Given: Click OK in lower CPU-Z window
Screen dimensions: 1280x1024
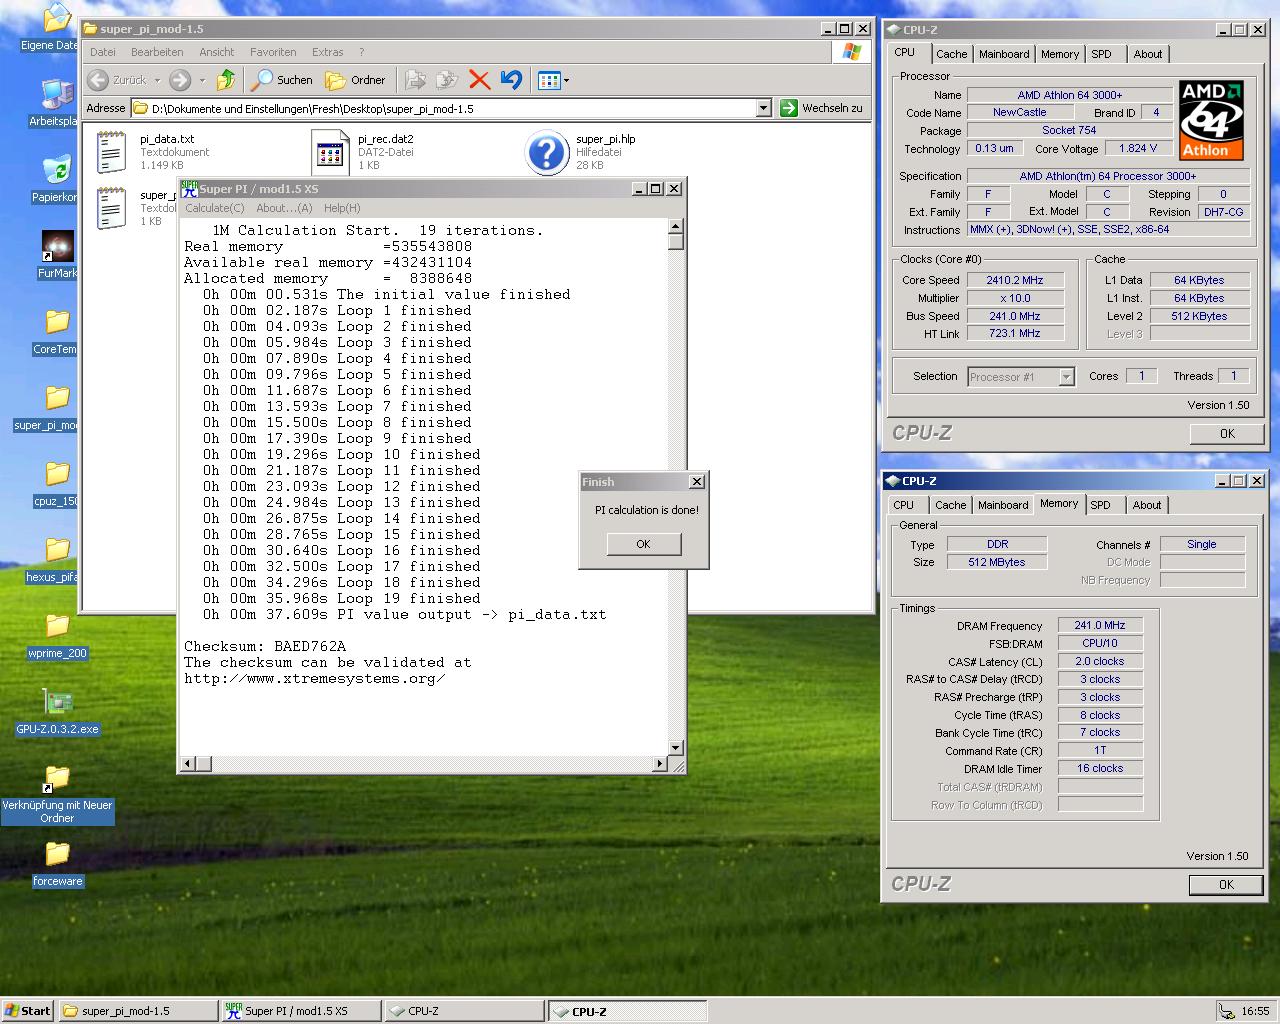Looking at the screenshot, I should tap(1226, 885).
